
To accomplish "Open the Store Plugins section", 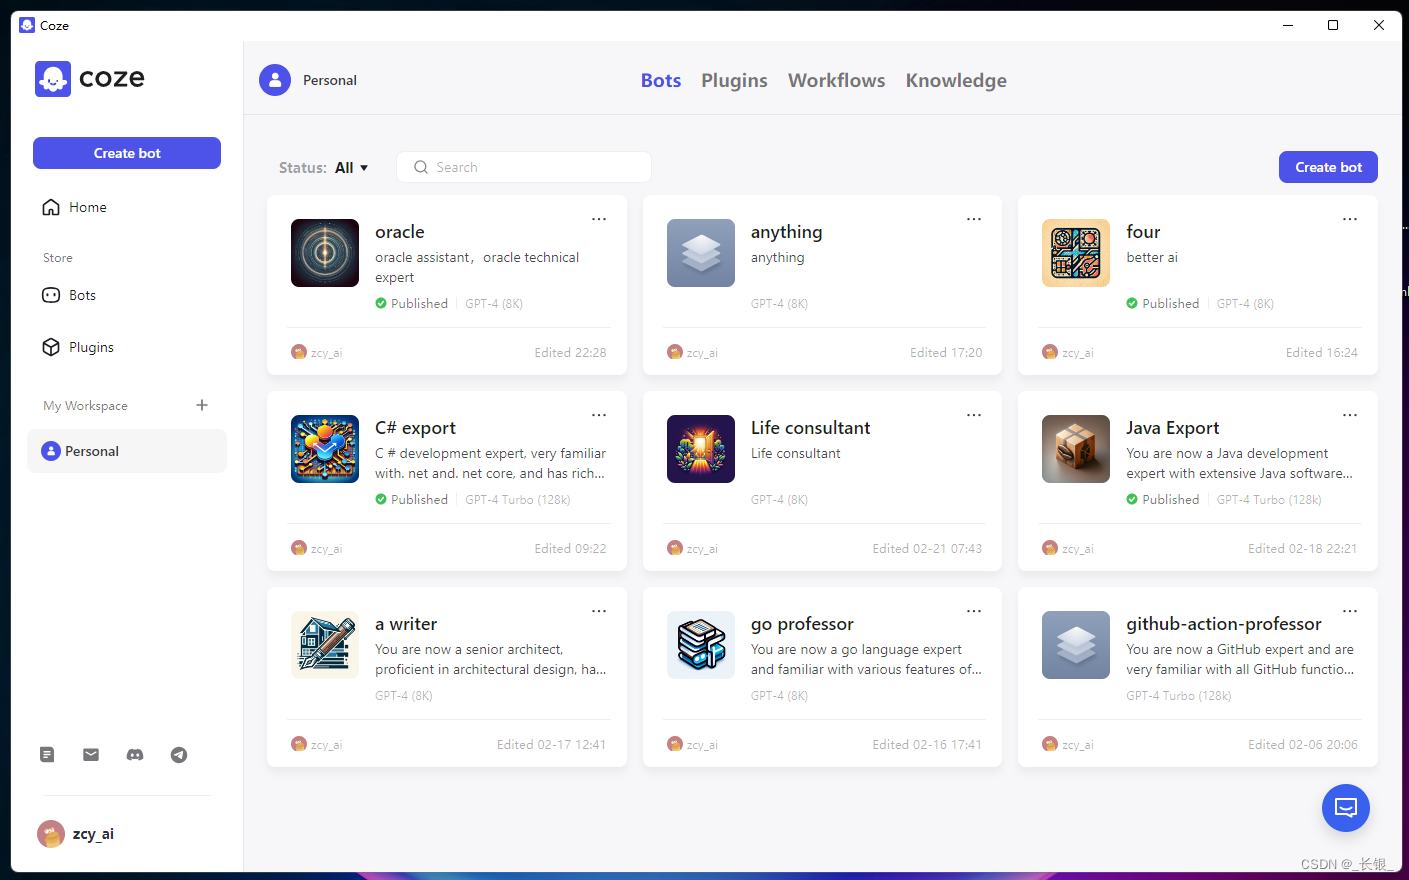I will 78,347.
